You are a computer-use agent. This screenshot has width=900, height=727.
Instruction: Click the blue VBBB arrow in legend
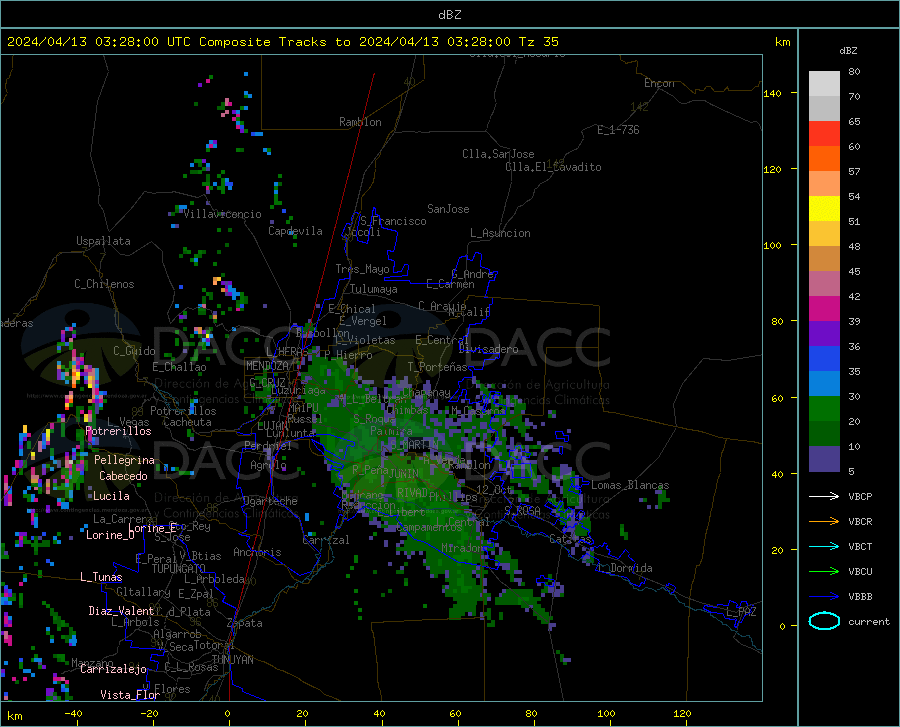(824, 597)
